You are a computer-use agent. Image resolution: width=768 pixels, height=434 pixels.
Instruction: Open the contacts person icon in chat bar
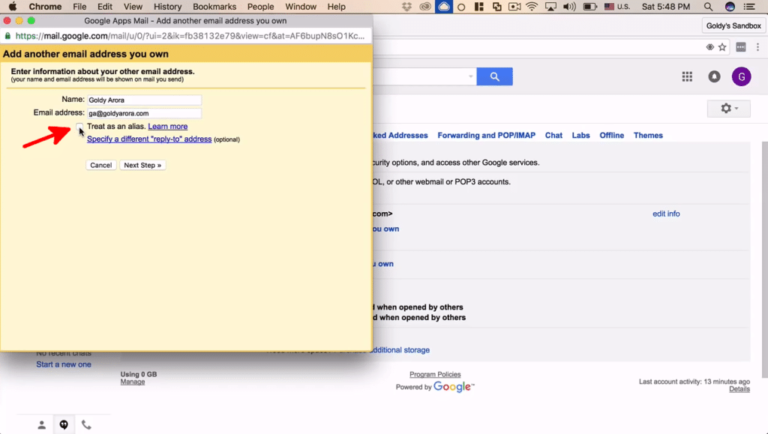42,425
